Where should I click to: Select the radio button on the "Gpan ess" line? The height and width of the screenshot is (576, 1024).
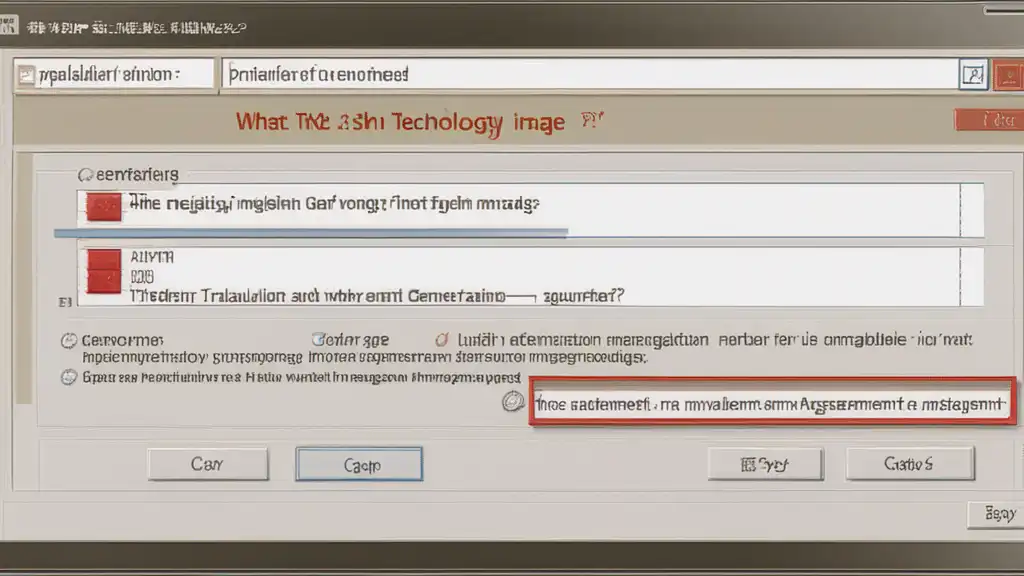[x=69, y=377]
